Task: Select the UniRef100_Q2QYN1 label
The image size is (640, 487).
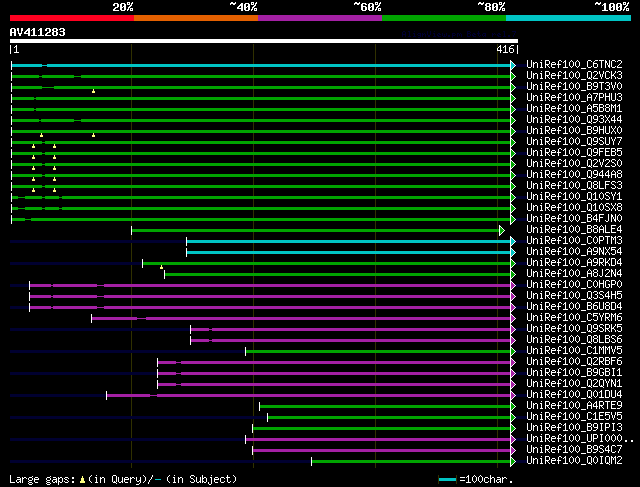Action: [x=574, y=384]
